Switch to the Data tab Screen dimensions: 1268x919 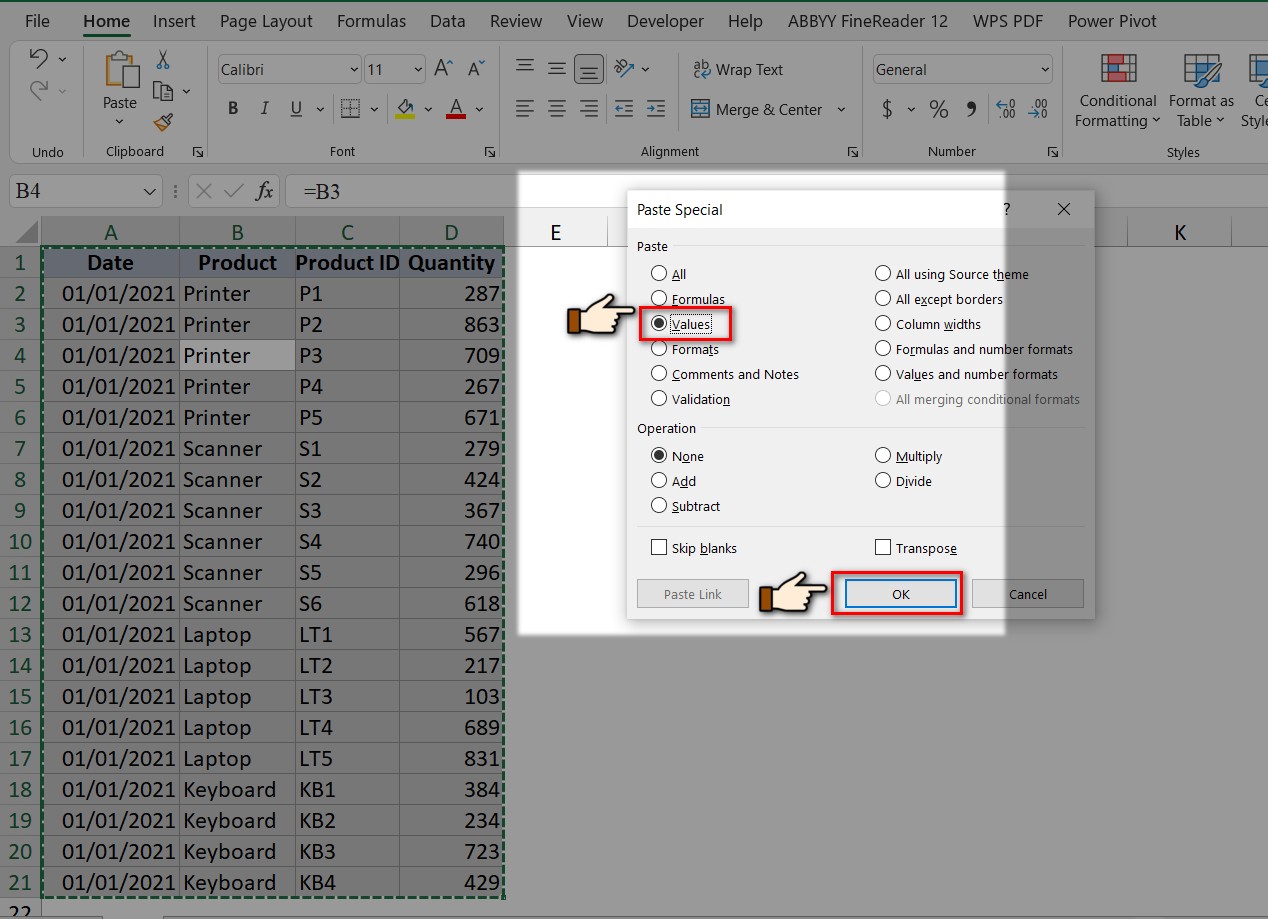click(447, 21)
